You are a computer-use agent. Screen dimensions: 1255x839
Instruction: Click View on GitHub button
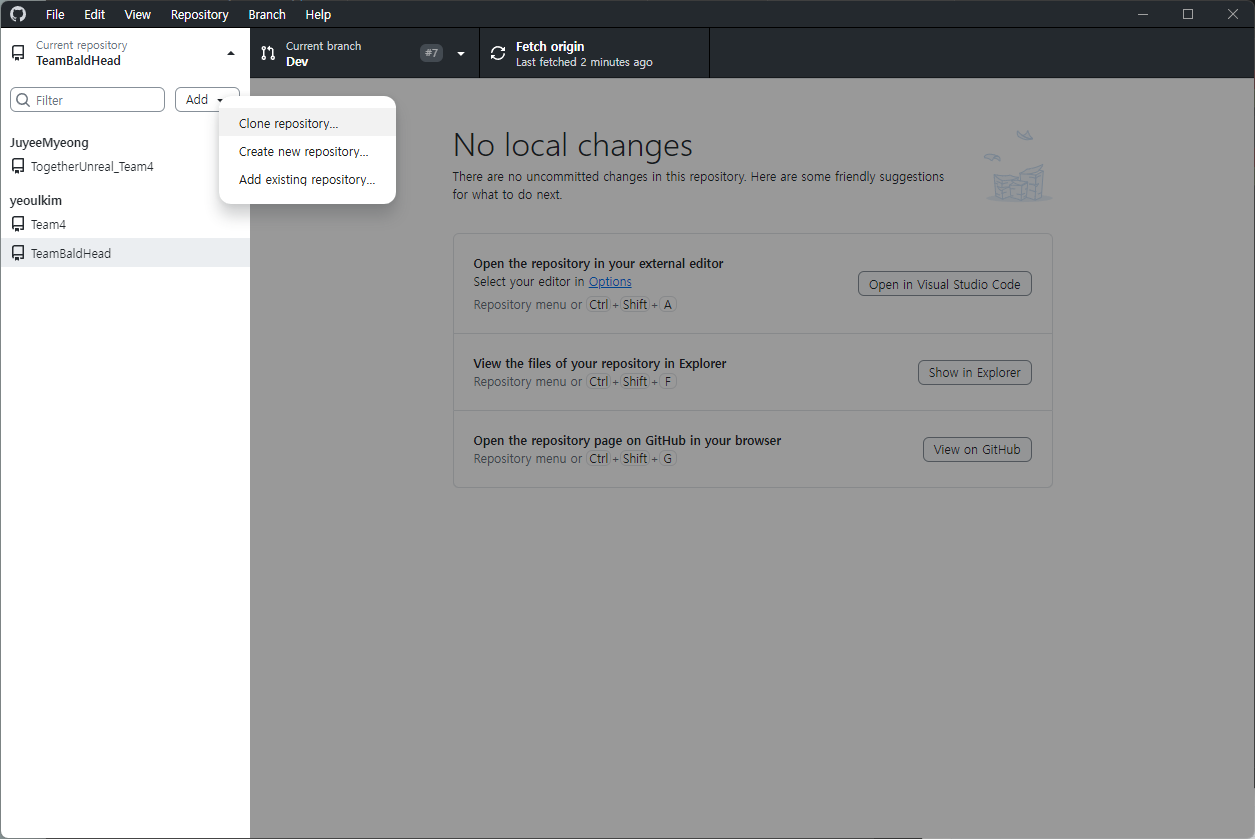point(977,450)
